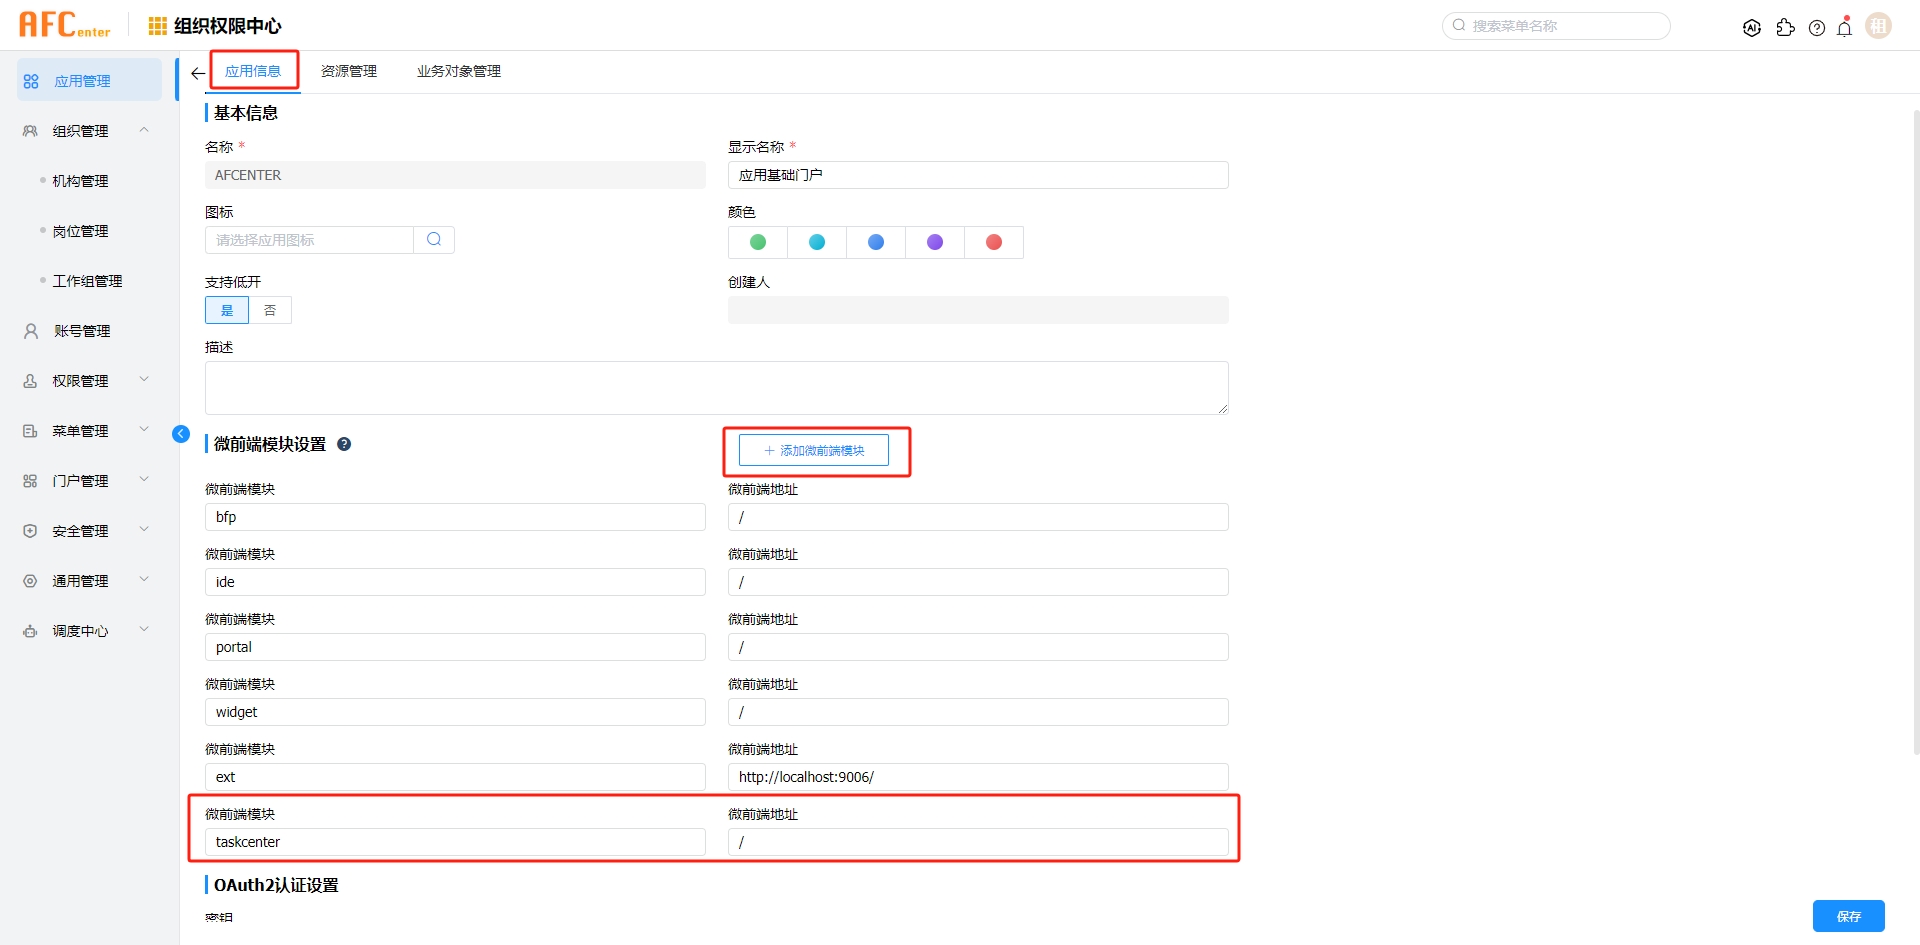Screen dimensions: 1920x945
Task: Open the help question mark icon in header
Action: (x=1817, y=28)
